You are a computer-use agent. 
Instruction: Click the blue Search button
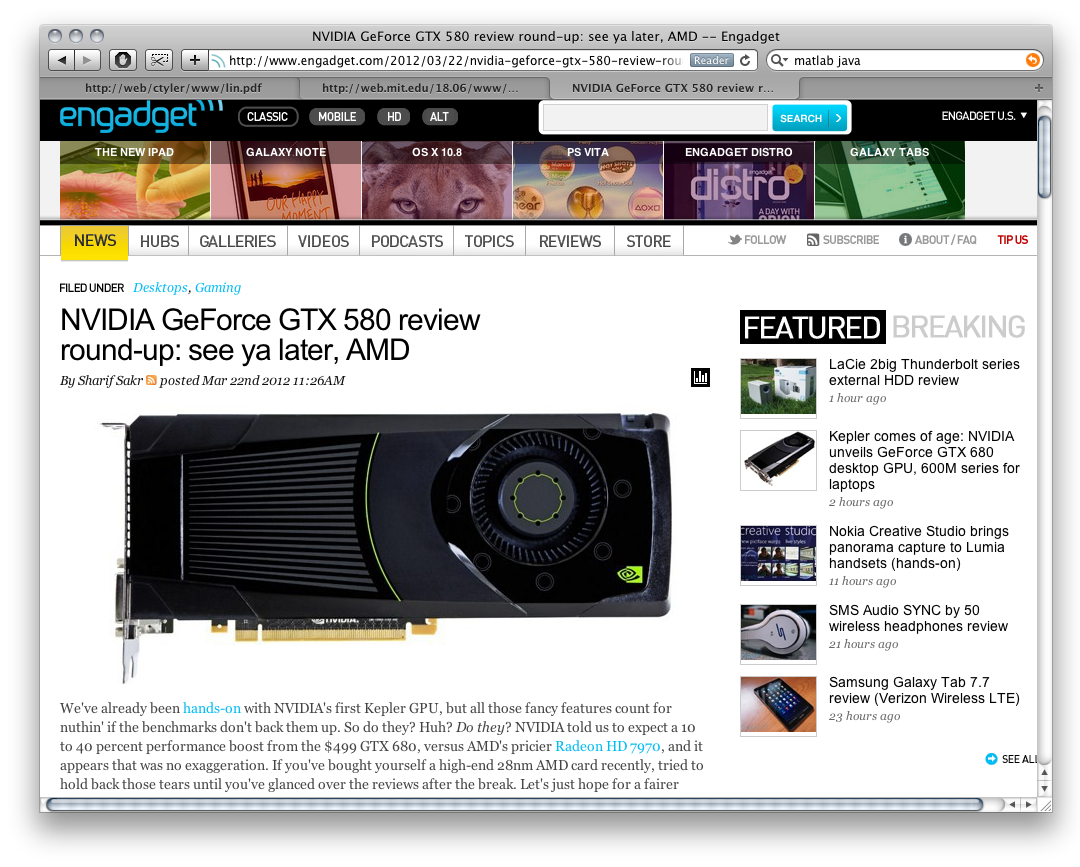tap(809, 118)
